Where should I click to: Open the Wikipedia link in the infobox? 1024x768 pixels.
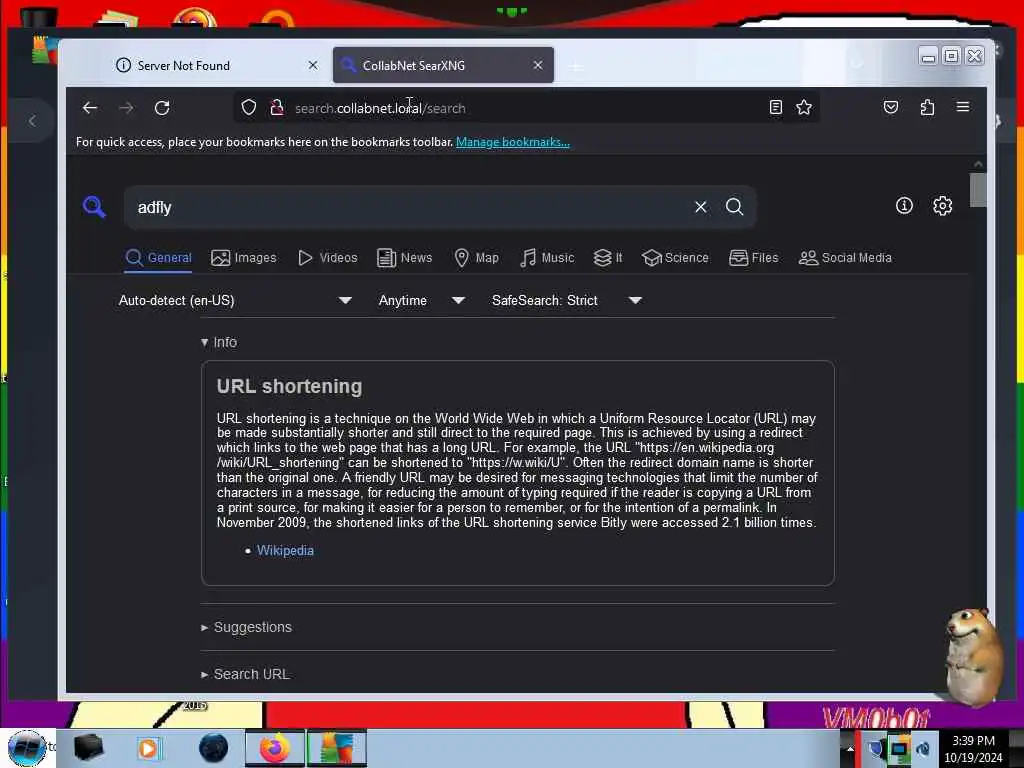285,551
